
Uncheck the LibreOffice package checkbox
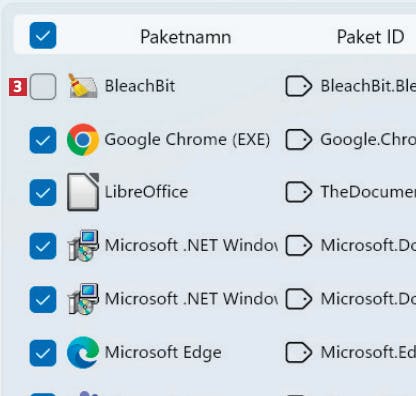(43, 192)
